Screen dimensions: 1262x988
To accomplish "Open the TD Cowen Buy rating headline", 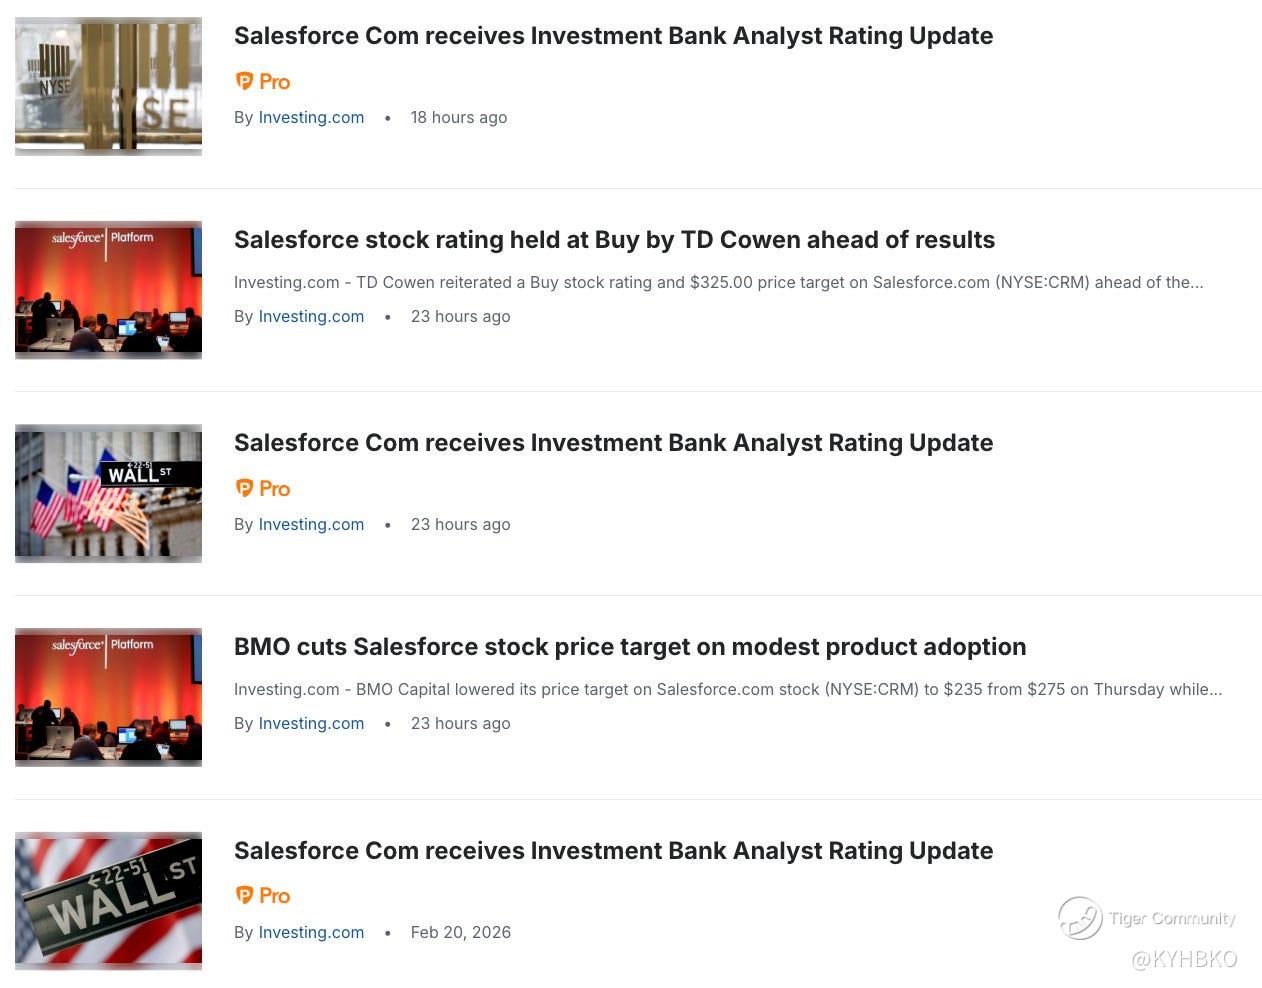I will [x=614, y=240].
